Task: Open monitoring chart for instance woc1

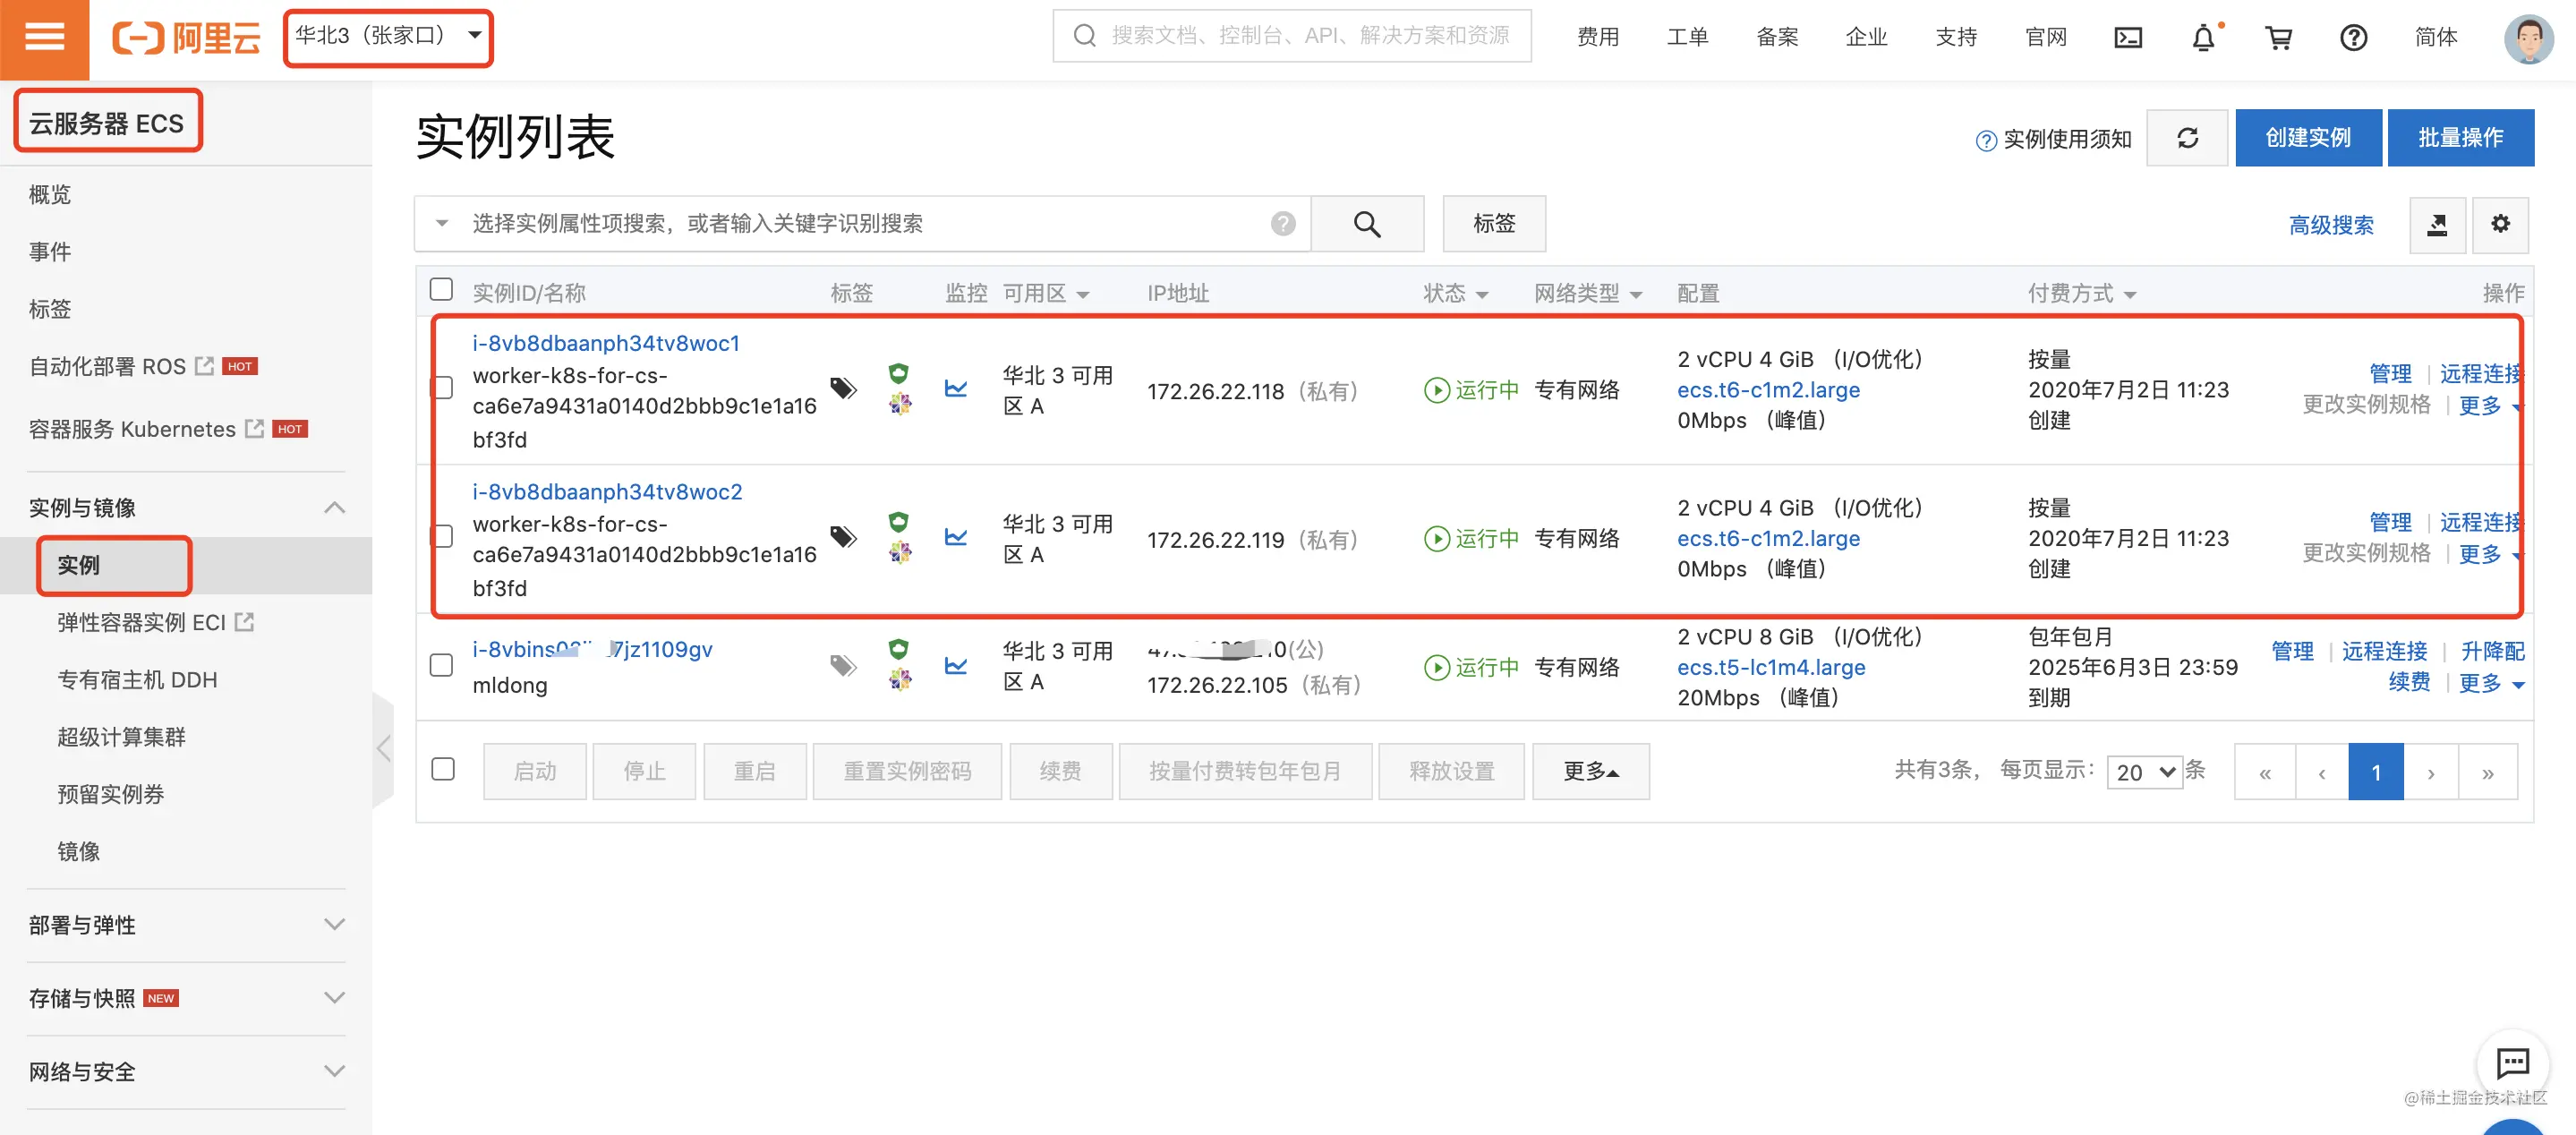Action: (x=956, y=389)
